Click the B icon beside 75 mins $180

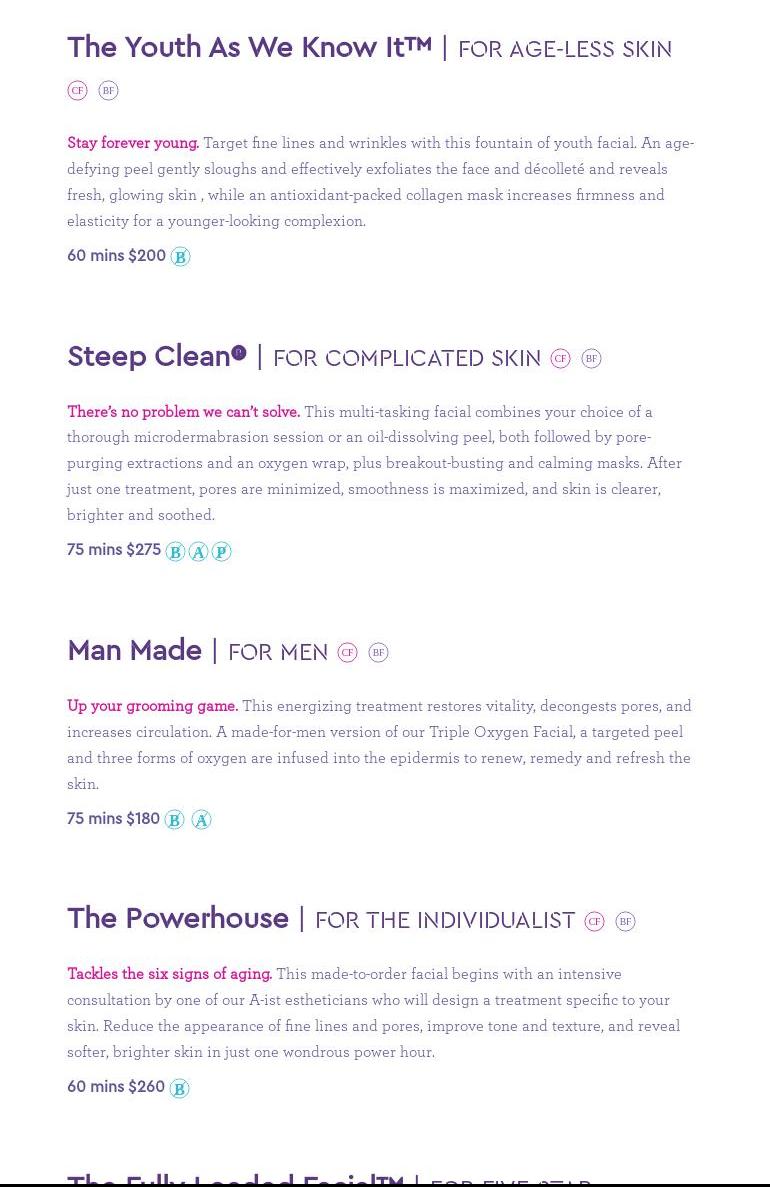pyautogui.click(x=174, y=820)
